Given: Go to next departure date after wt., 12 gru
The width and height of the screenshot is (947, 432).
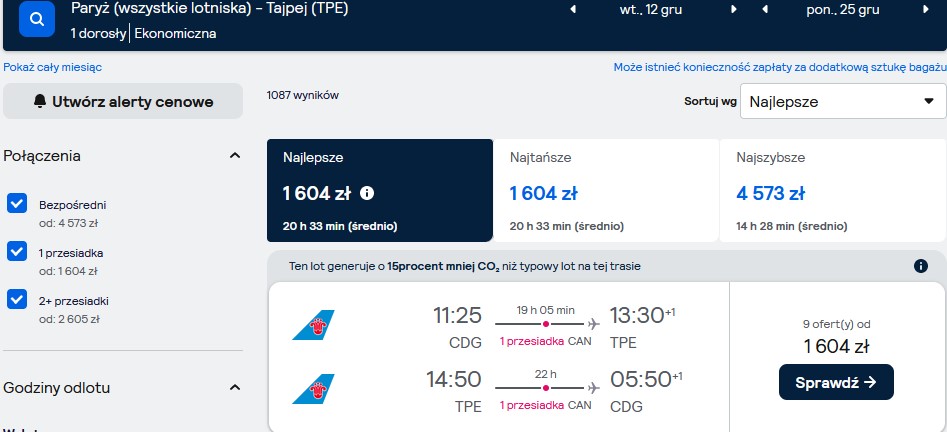Looking at the screenshot, I should [734, 10].
